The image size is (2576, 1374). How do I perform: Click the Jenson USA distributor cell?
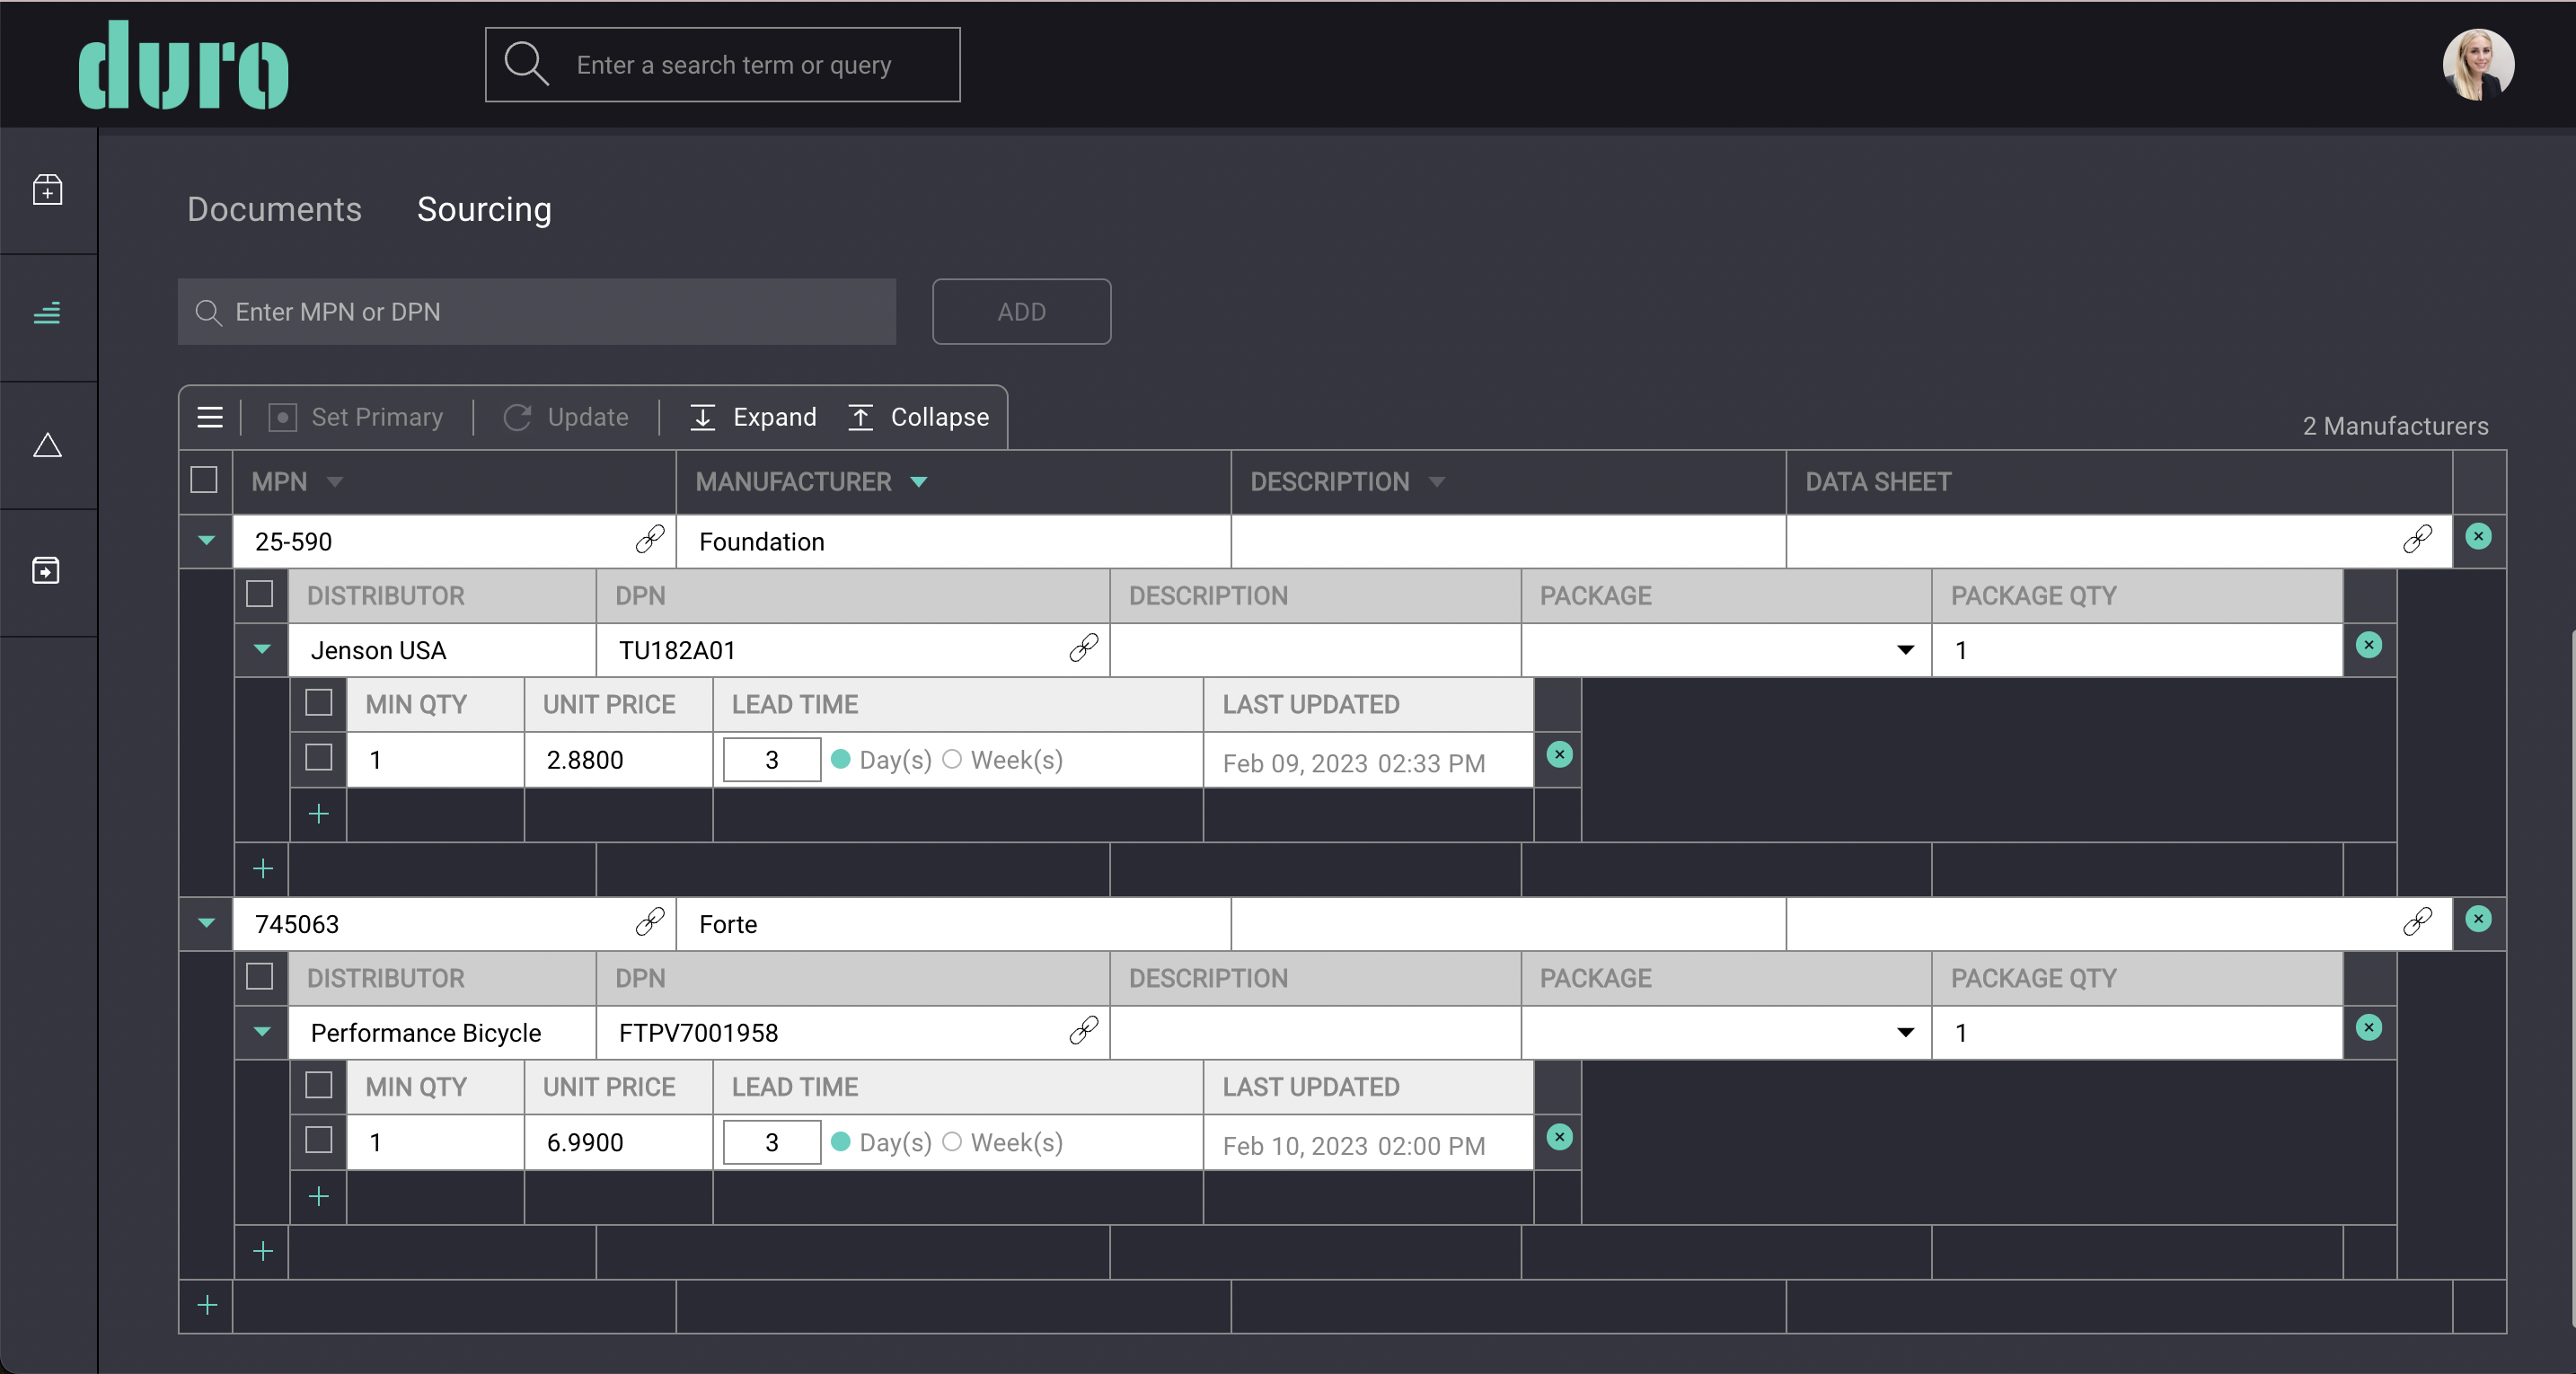pos(442,650)
